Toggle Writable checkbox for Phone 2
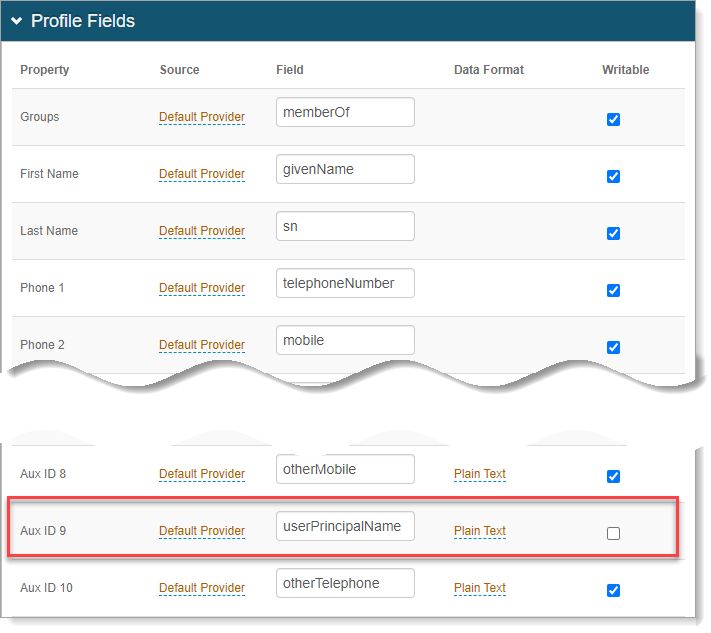Screen dimensions: 711x633 click(613, 347)
